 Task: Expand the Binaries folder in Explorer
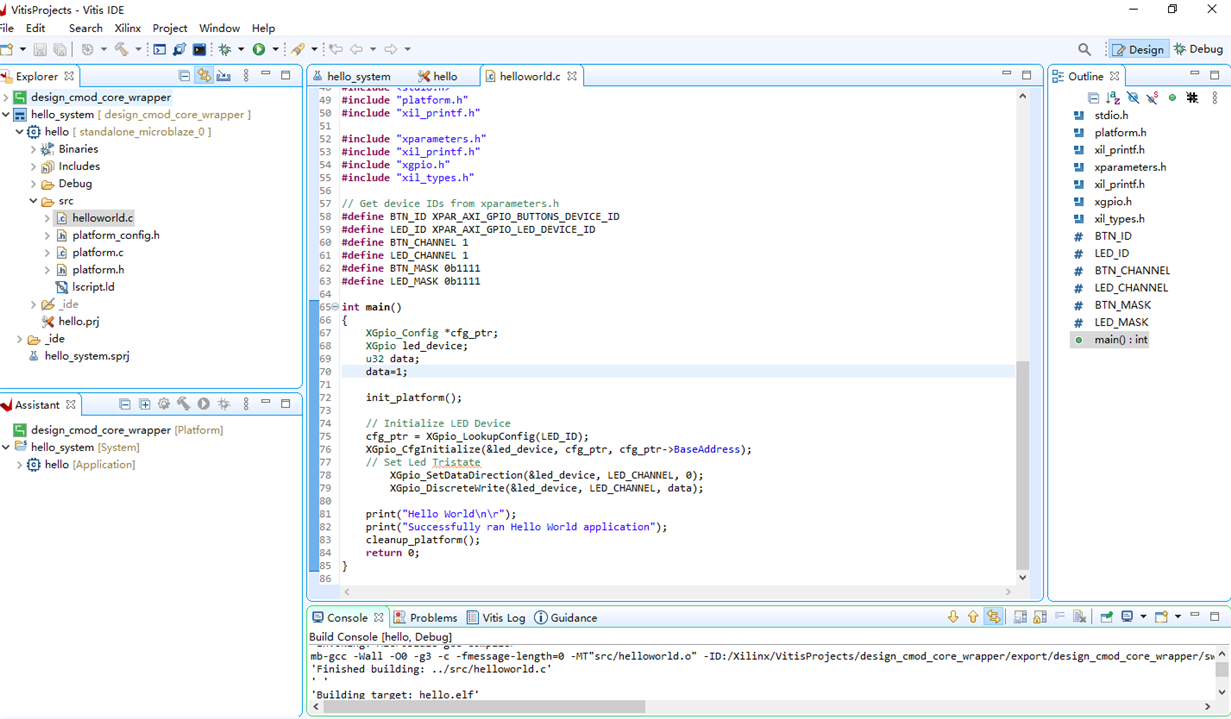coord(33,149)
